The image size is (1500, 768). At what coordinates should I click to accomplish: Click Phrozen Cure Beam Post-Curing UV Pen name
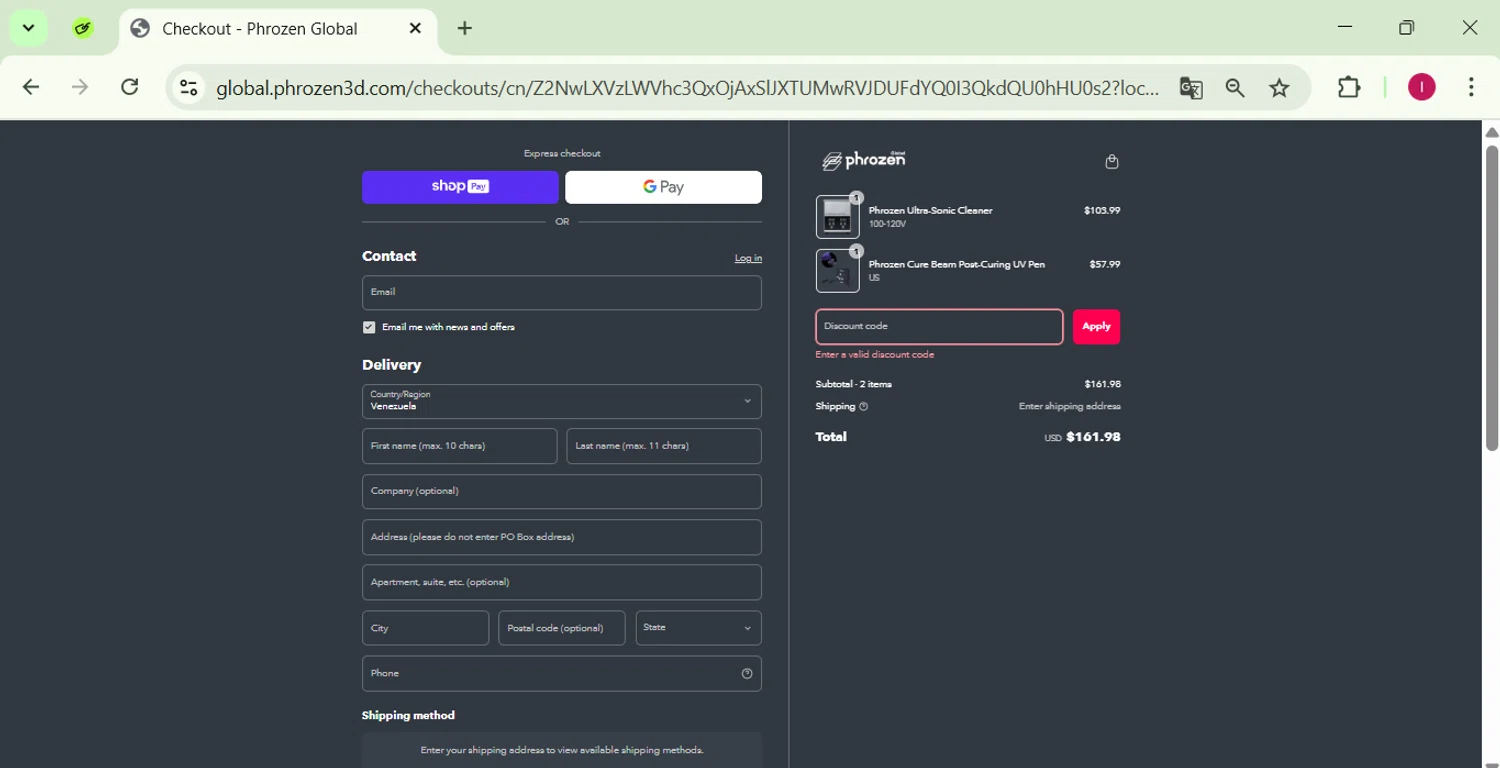click(x=956, y=265)
